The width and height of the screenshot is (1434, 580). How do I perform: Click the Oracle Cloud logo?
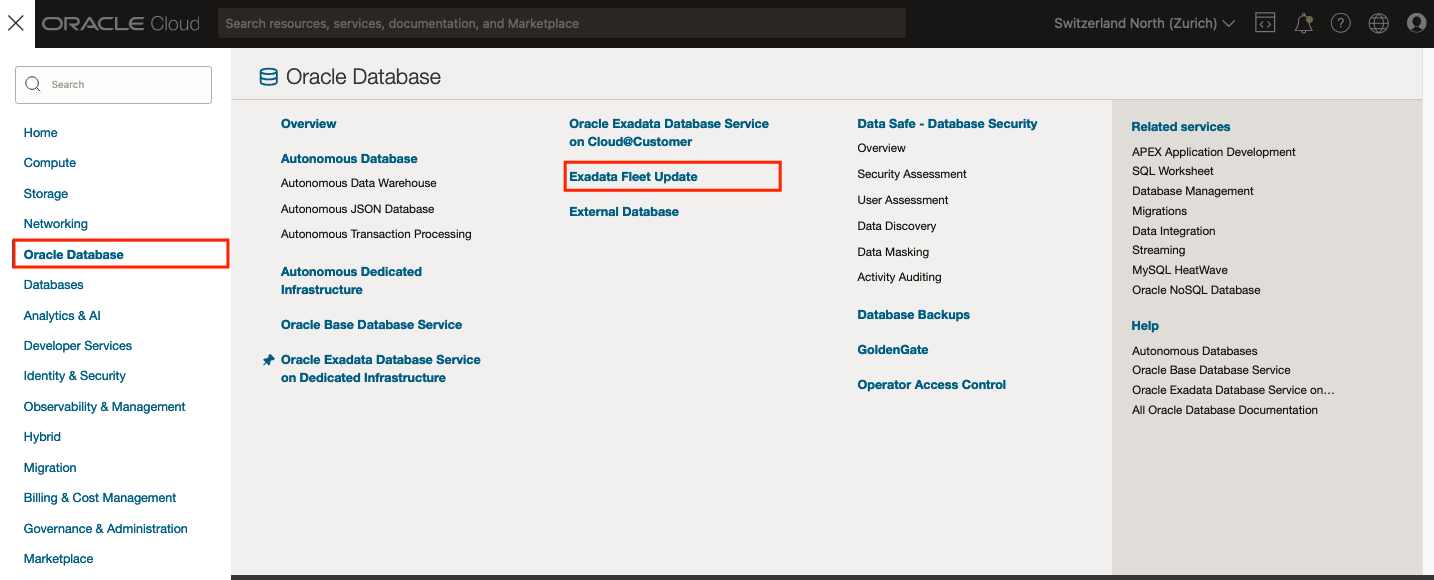pos(120,22)
